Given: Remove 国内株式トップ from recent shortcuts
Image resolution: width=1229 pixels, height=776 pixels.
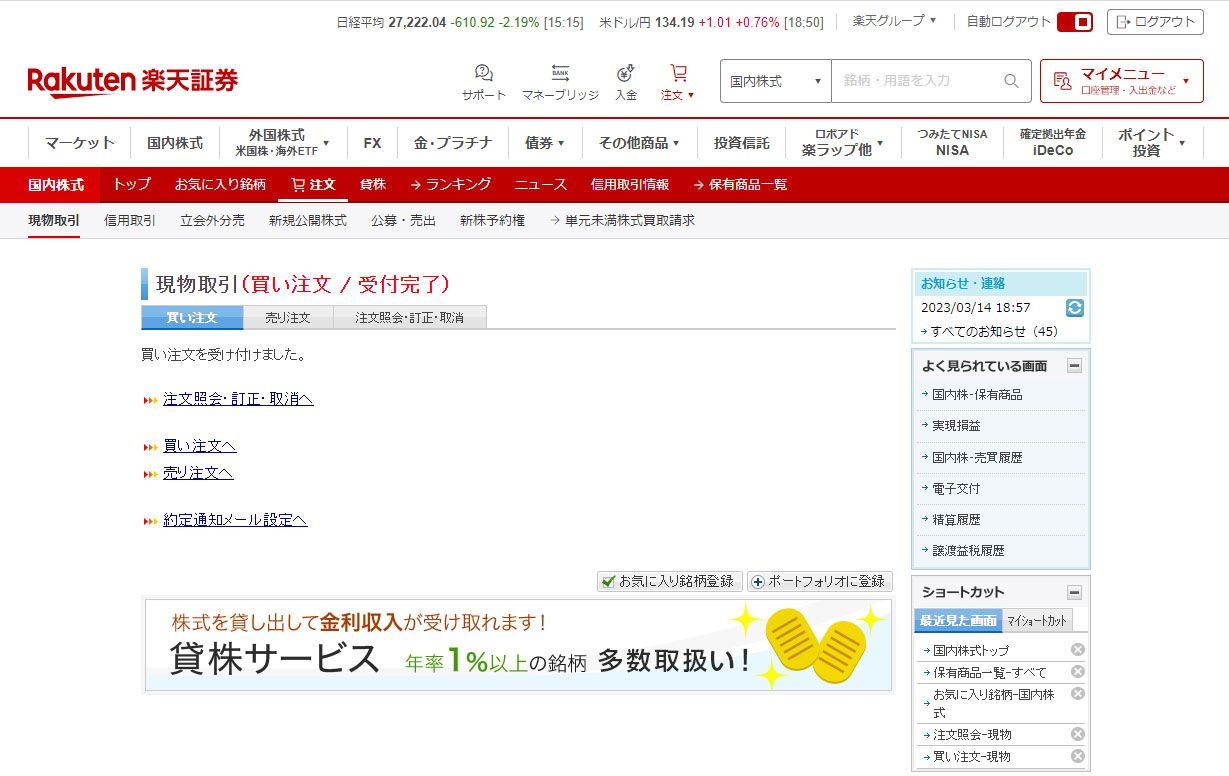Looking at the screenshot, I should pyautogui.click(x=1077, y=650).
